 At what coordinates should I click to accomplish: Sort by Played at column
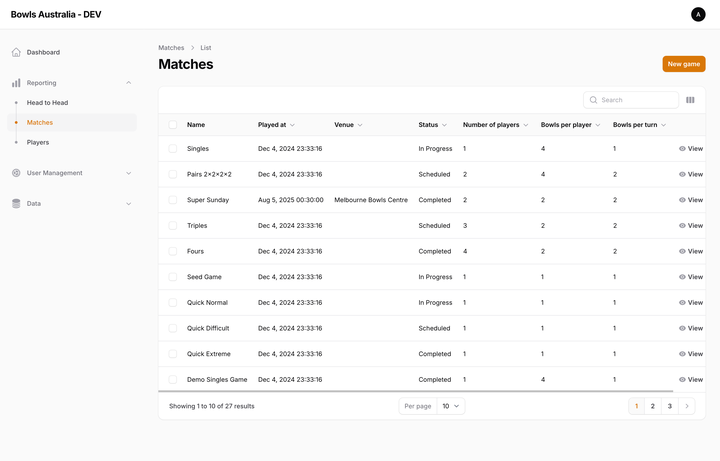point(276,125)
